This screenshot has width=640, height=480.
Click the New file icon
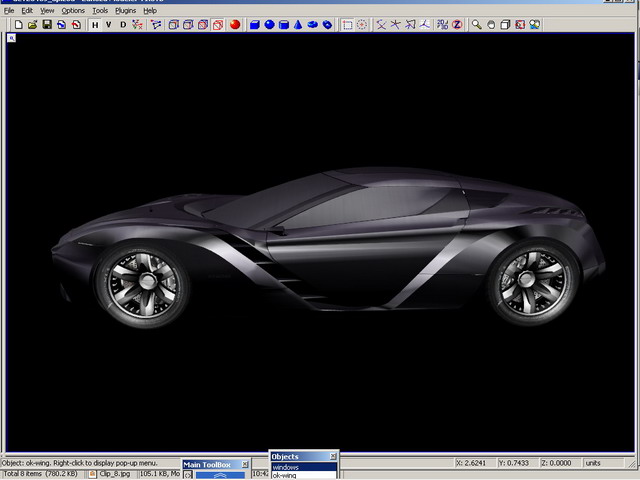coord(18,24)
